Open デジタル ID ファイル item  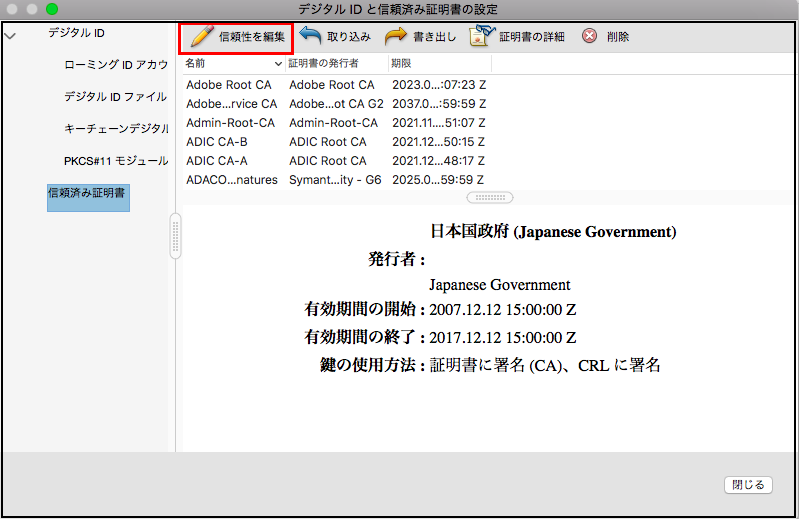(x=116, y=97)
